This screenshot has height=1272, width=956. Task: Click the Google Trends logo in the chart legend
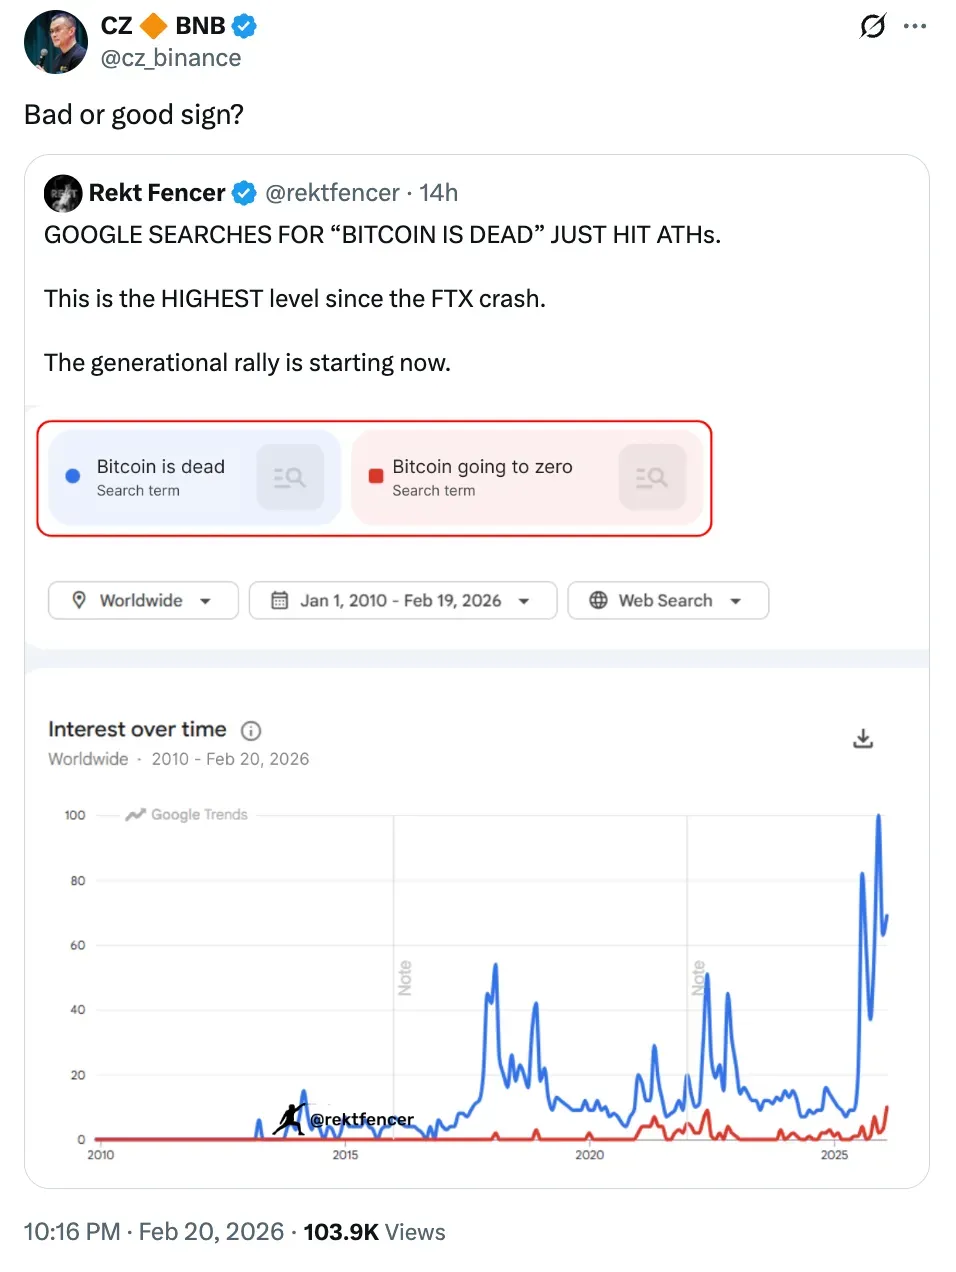[185, 814]
